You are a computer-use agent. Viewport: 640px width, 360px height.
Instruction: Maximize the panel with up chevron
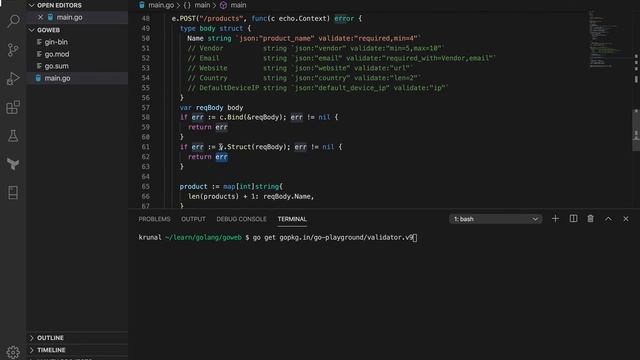pyautogui.click(x=608, y=219)
